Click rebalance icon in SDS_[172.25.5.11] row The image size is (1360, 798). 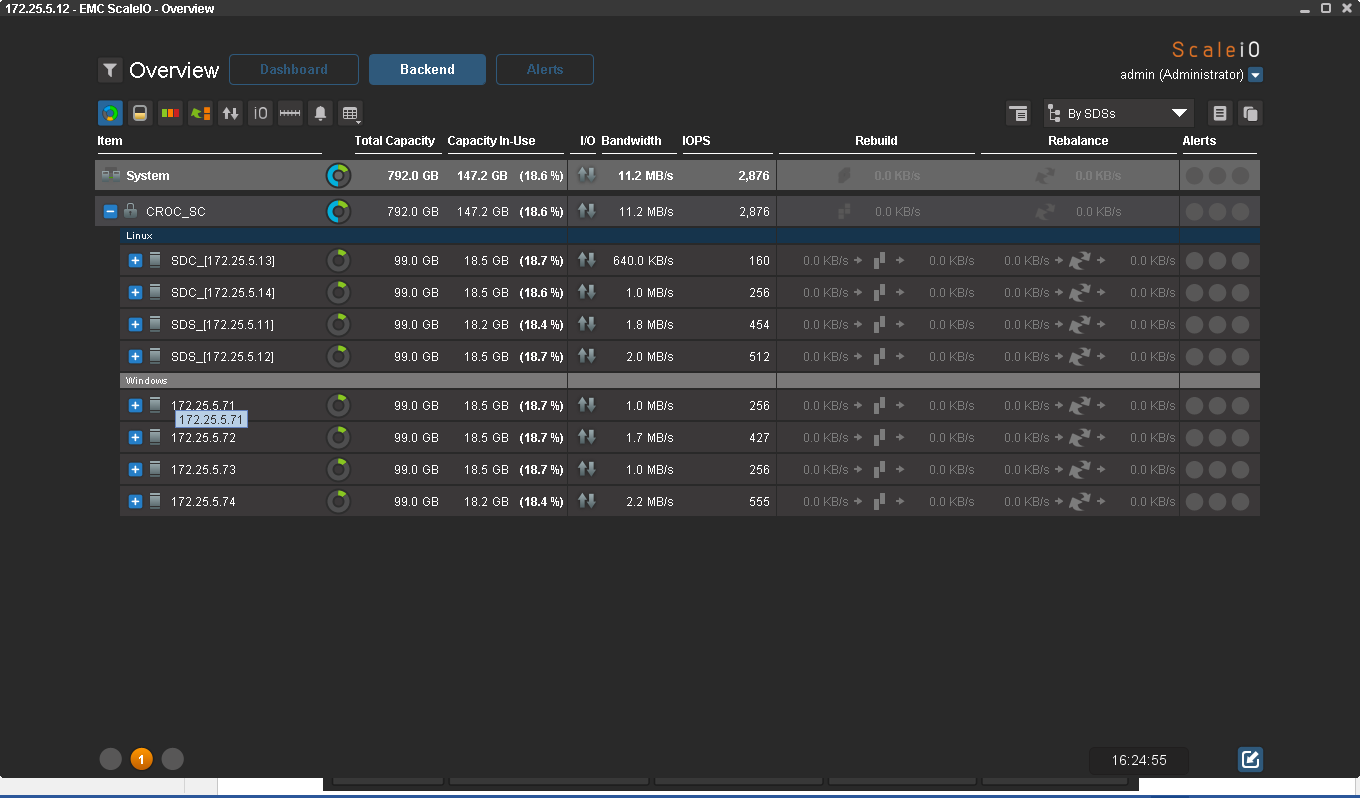point(1079,325)
